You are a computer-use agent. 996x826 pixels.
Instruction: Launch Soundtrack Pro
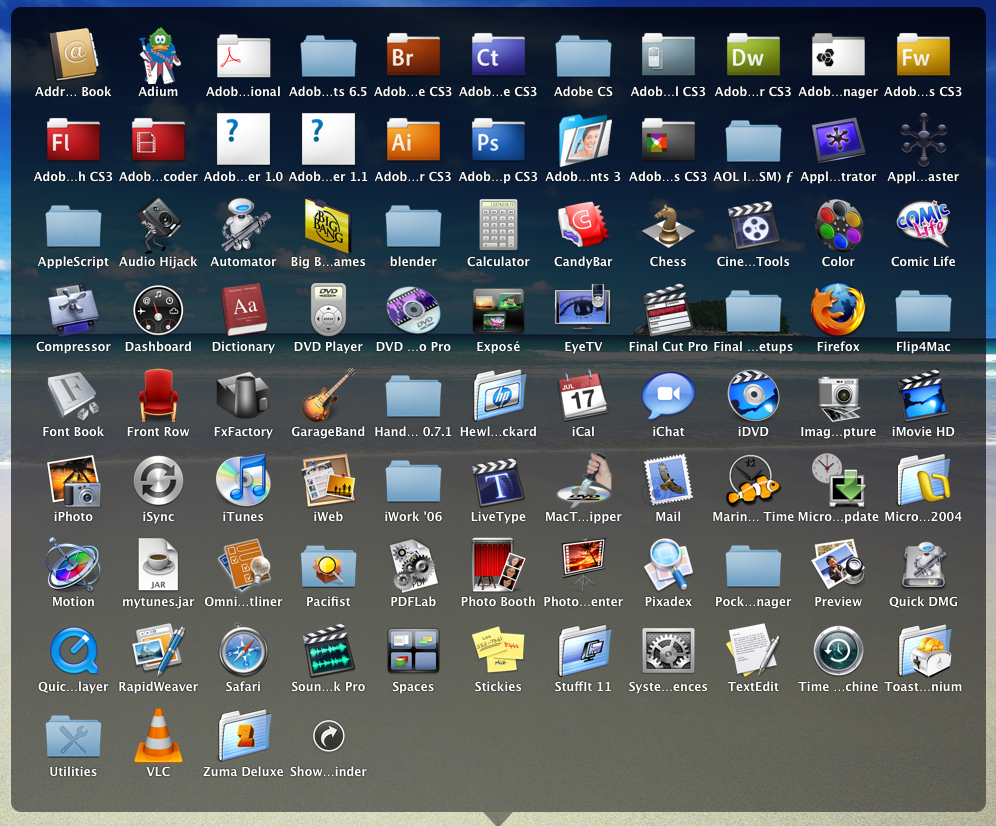coord(328,650)
